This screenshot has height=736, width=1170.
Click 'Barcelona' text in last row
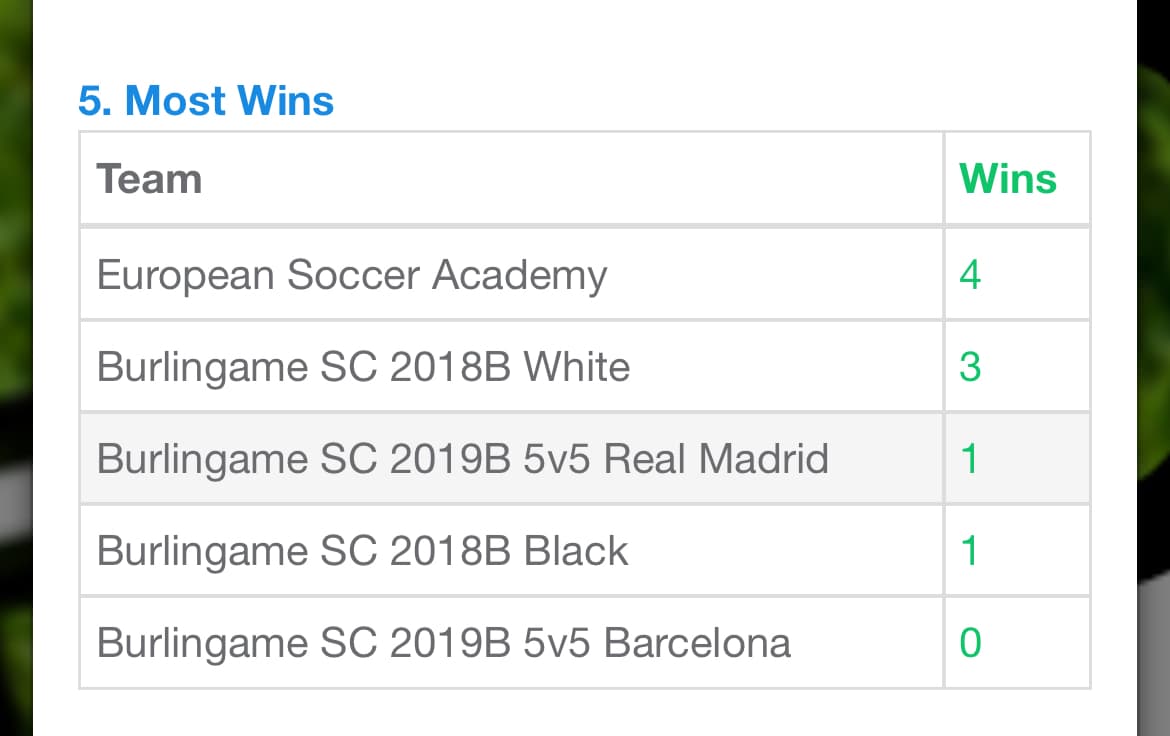(697, 643)
